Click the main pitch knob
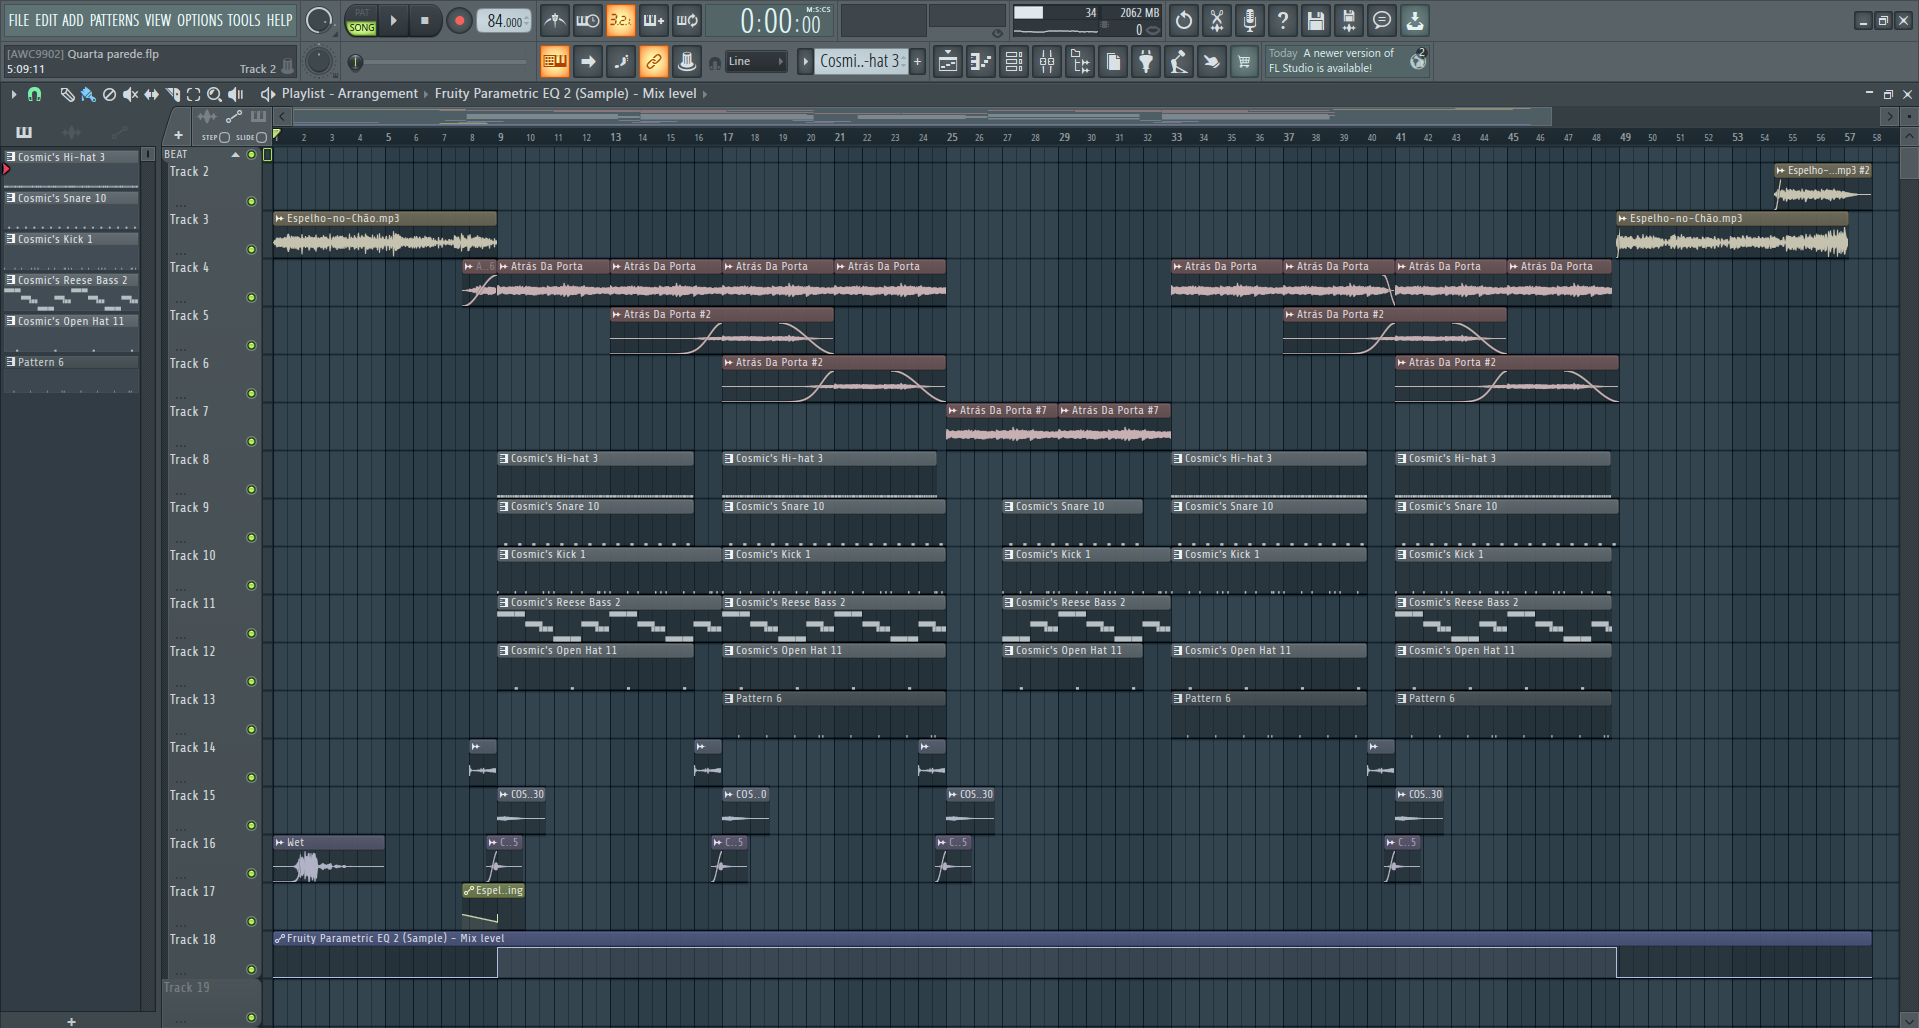This screenshot has height=1028, width=1919. coord(318,62)
